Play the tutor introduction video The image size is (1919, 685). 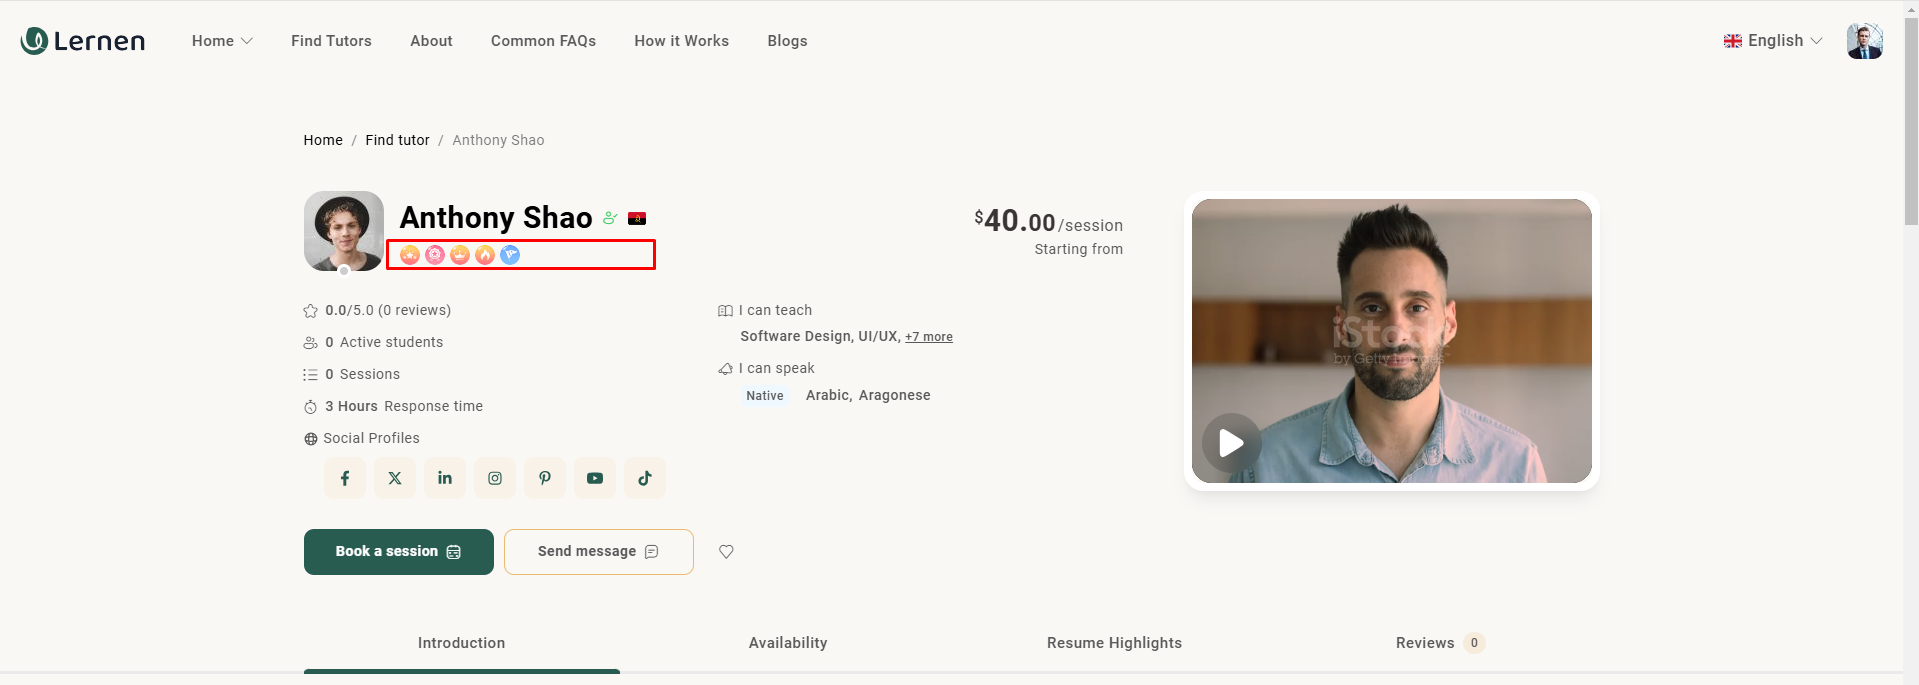pos(1231,443)
